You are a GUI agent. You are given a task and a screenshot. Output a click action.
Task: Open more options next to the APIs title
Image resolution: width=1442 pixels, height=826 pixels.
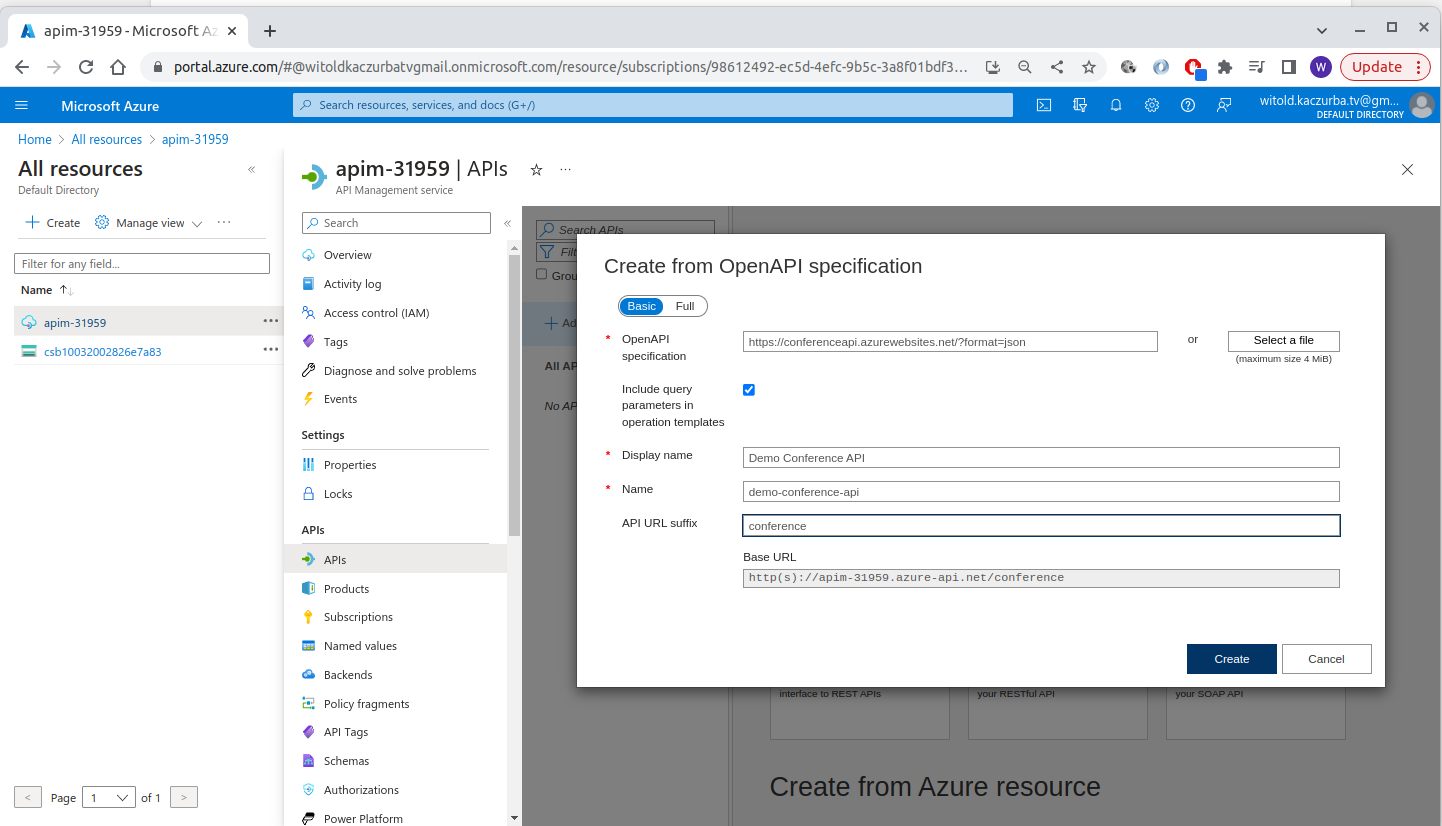point(566,170)
